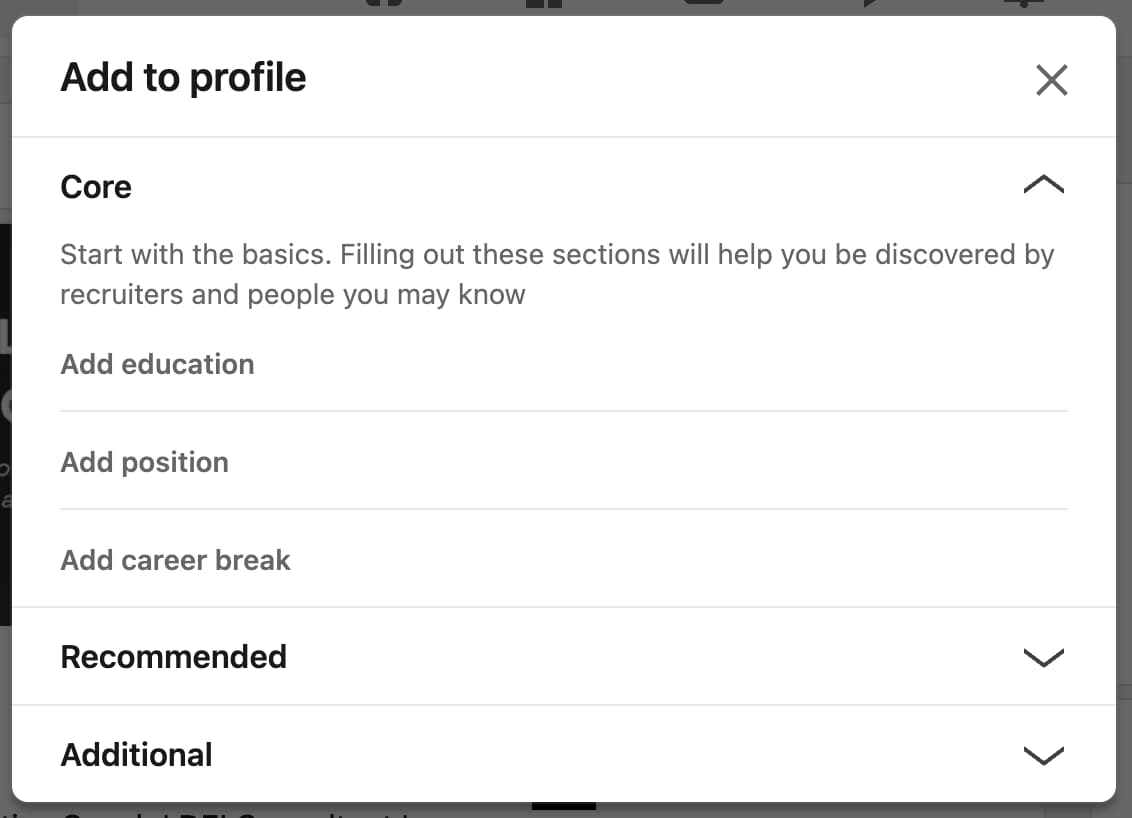Expand the Recommended section chevron

click(1043, 657)
